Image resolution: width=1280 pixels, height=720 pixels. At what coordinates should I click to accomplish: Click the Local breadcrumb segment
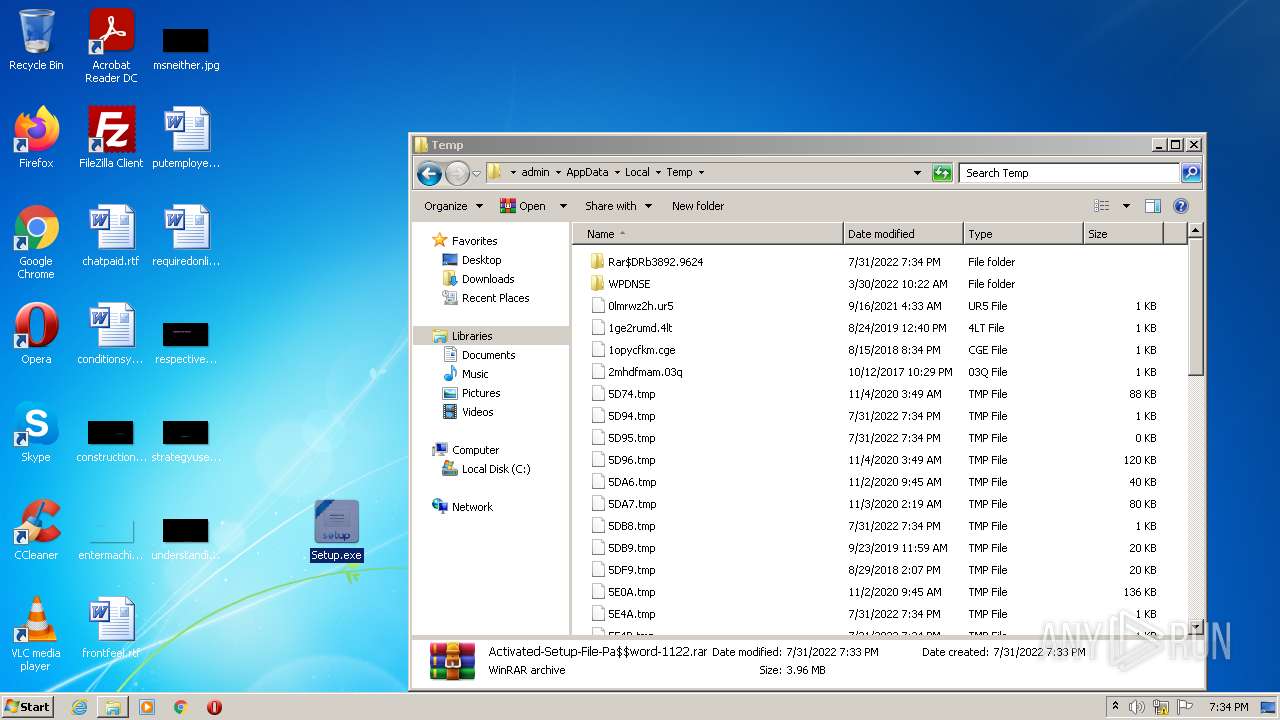point(637,173)
